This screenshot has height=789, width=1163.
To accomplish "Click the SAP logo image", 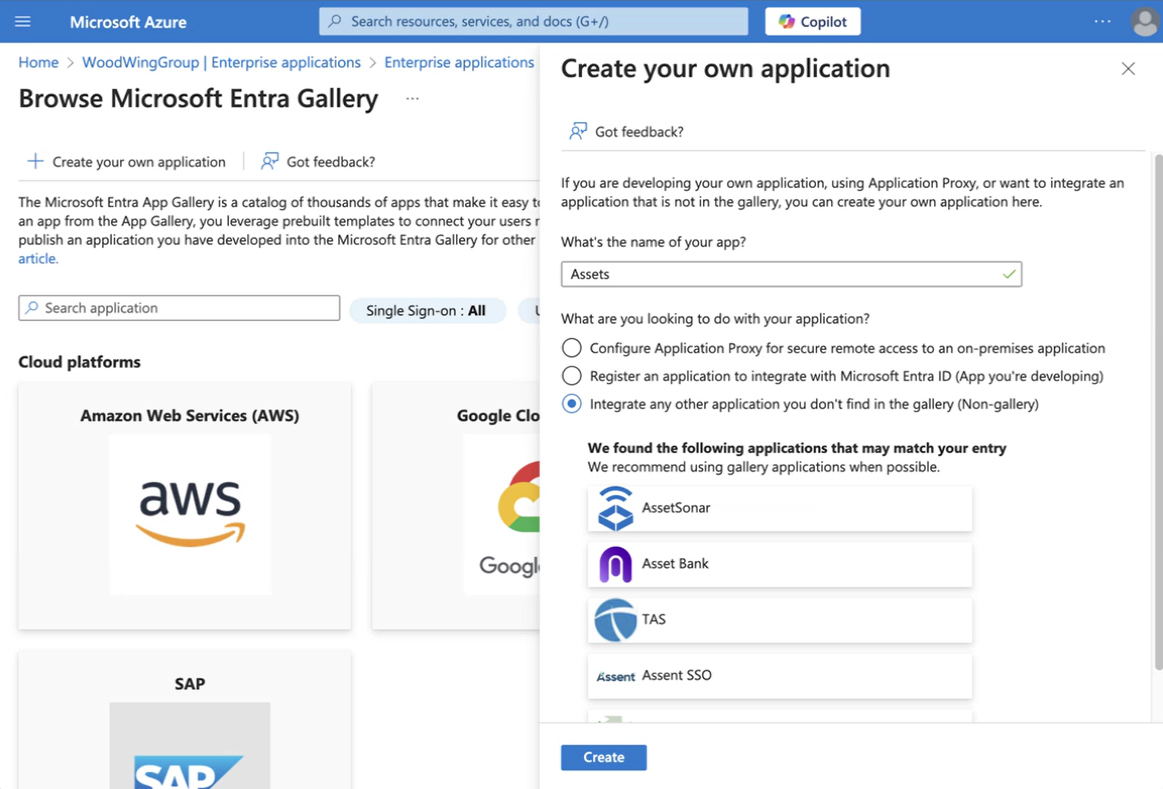I will pos(190,745).
